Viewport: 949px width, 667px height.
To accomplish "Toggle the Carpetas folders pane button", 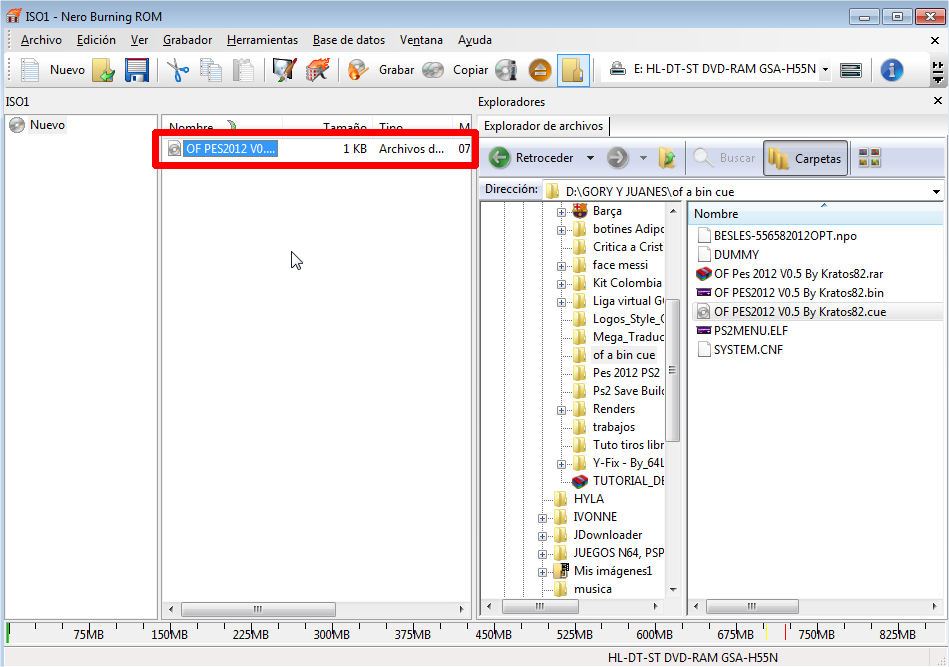I will [805, 159].
